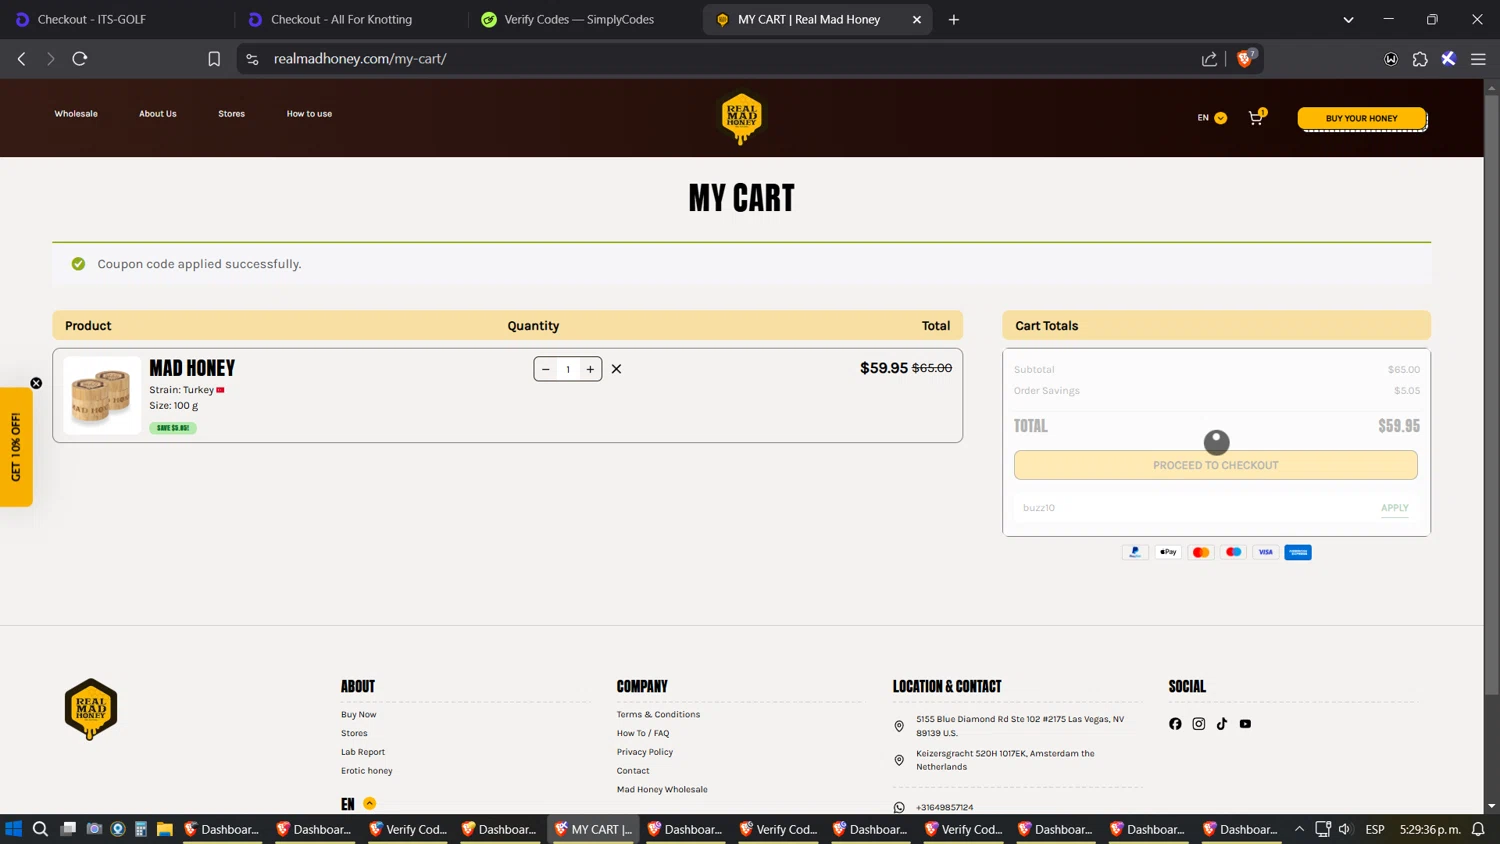
Task: Open the Lab Report footer link
Action: click(363, 752)
